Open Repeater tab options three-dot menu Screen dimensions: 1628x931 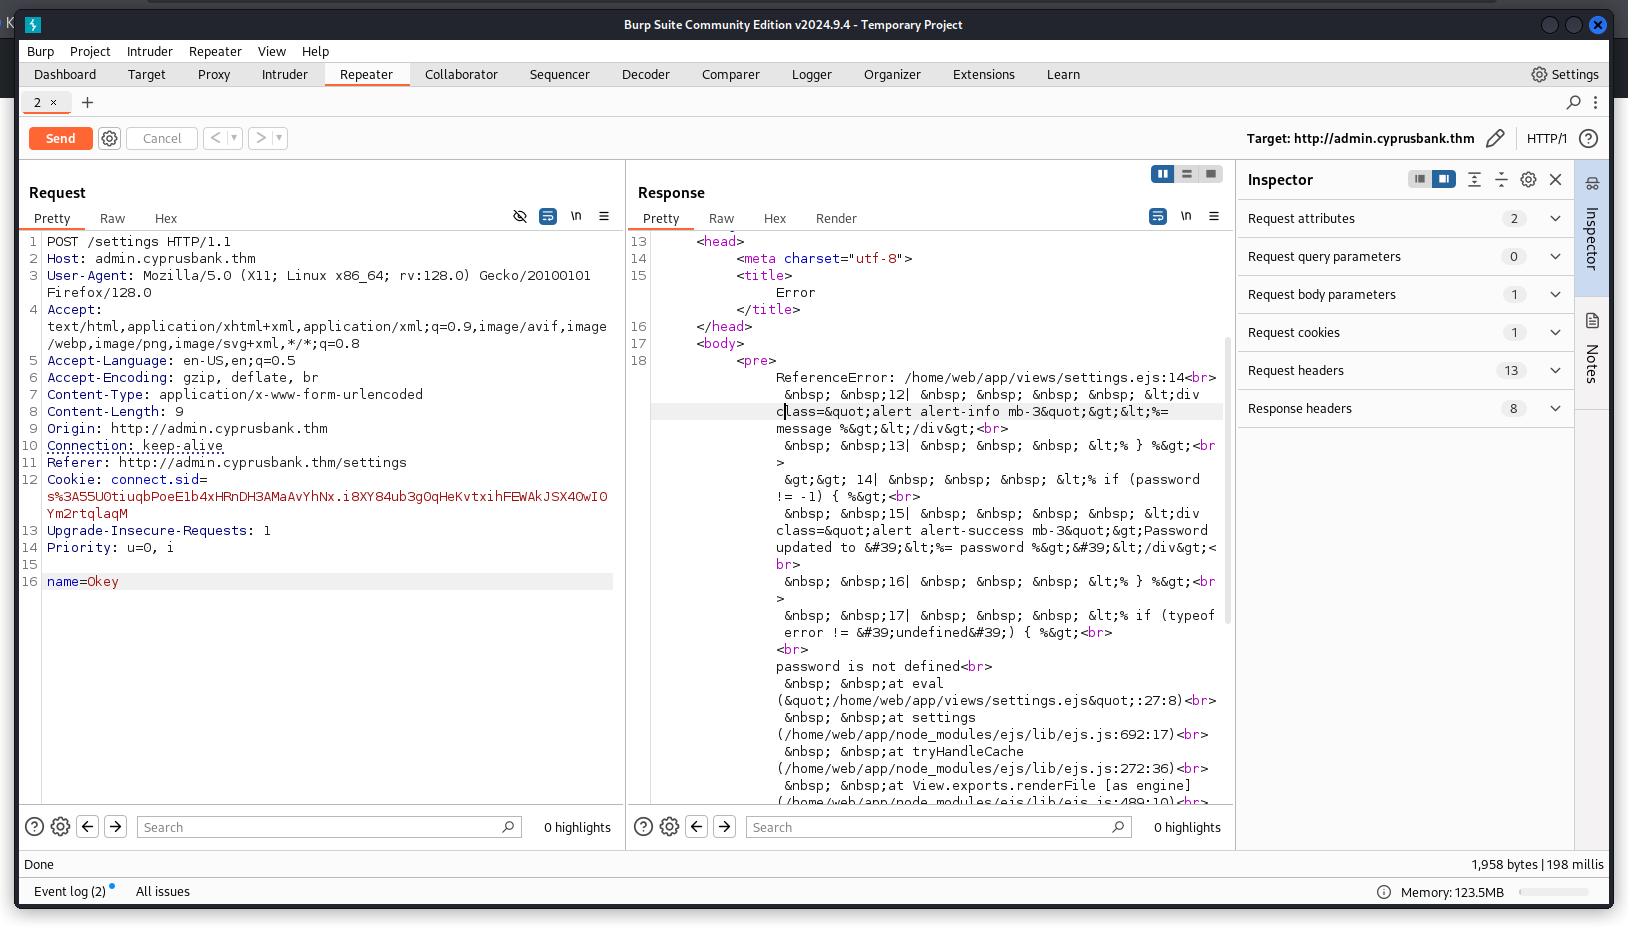[1595, 102]
